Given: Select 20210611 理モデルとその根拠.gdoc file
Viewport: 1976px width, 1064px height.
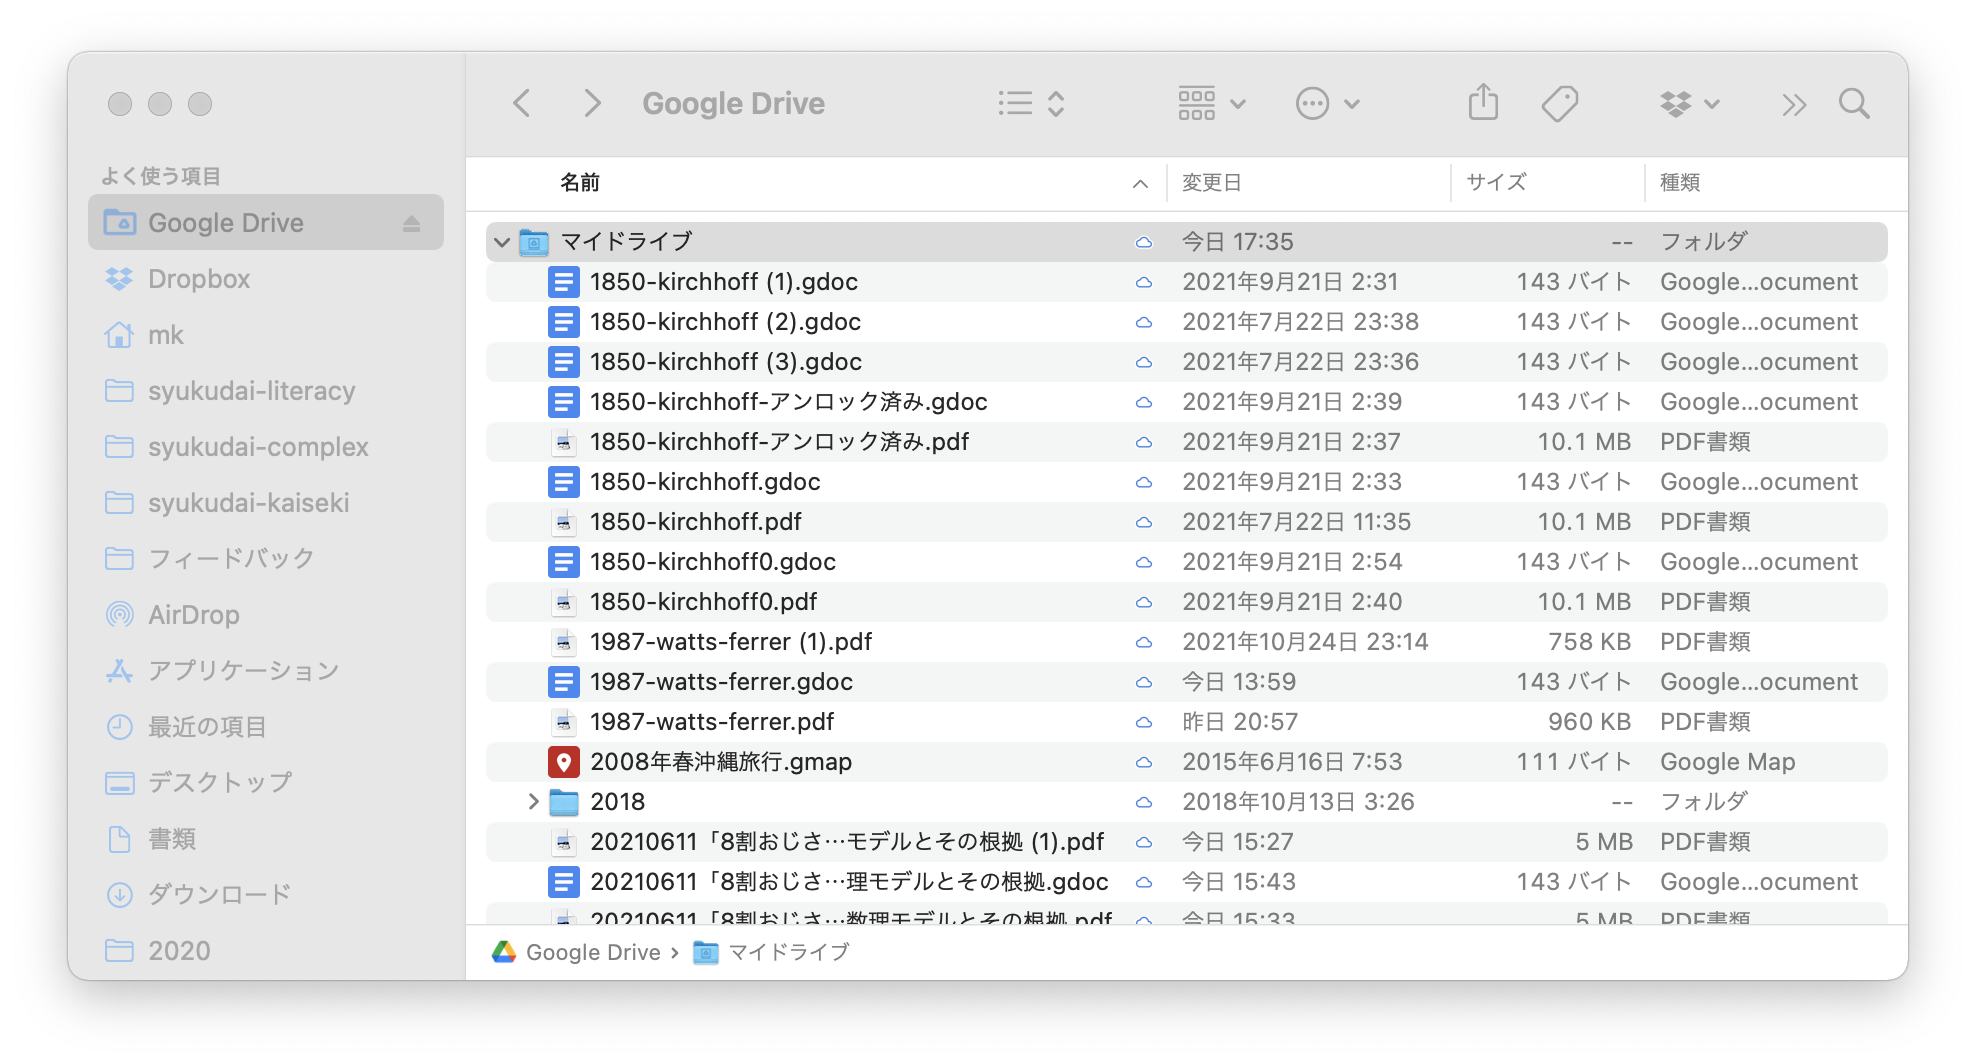Looking at the screenshot, I should coord(1187,882).
